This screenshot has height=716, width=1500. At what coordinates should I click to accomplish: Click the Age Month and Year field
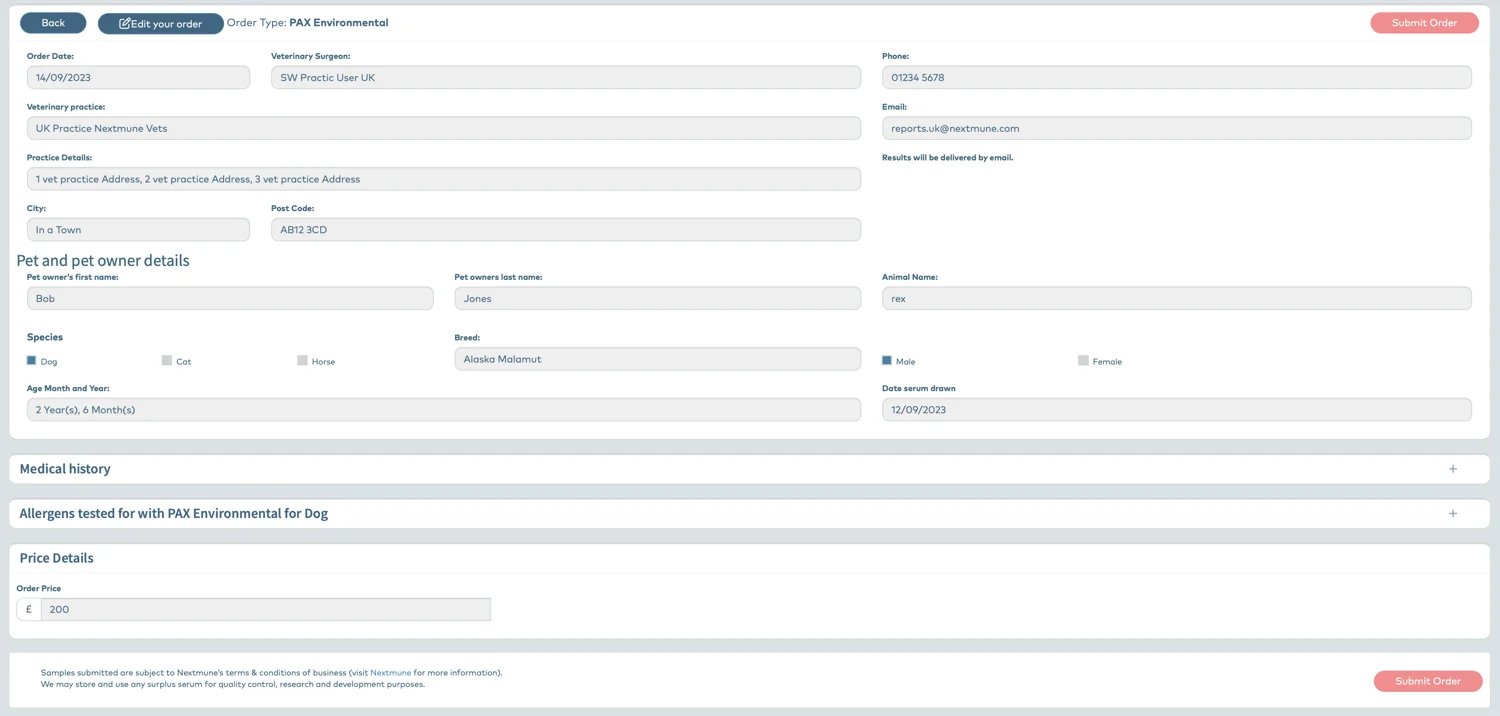click(x=444, y=410)
